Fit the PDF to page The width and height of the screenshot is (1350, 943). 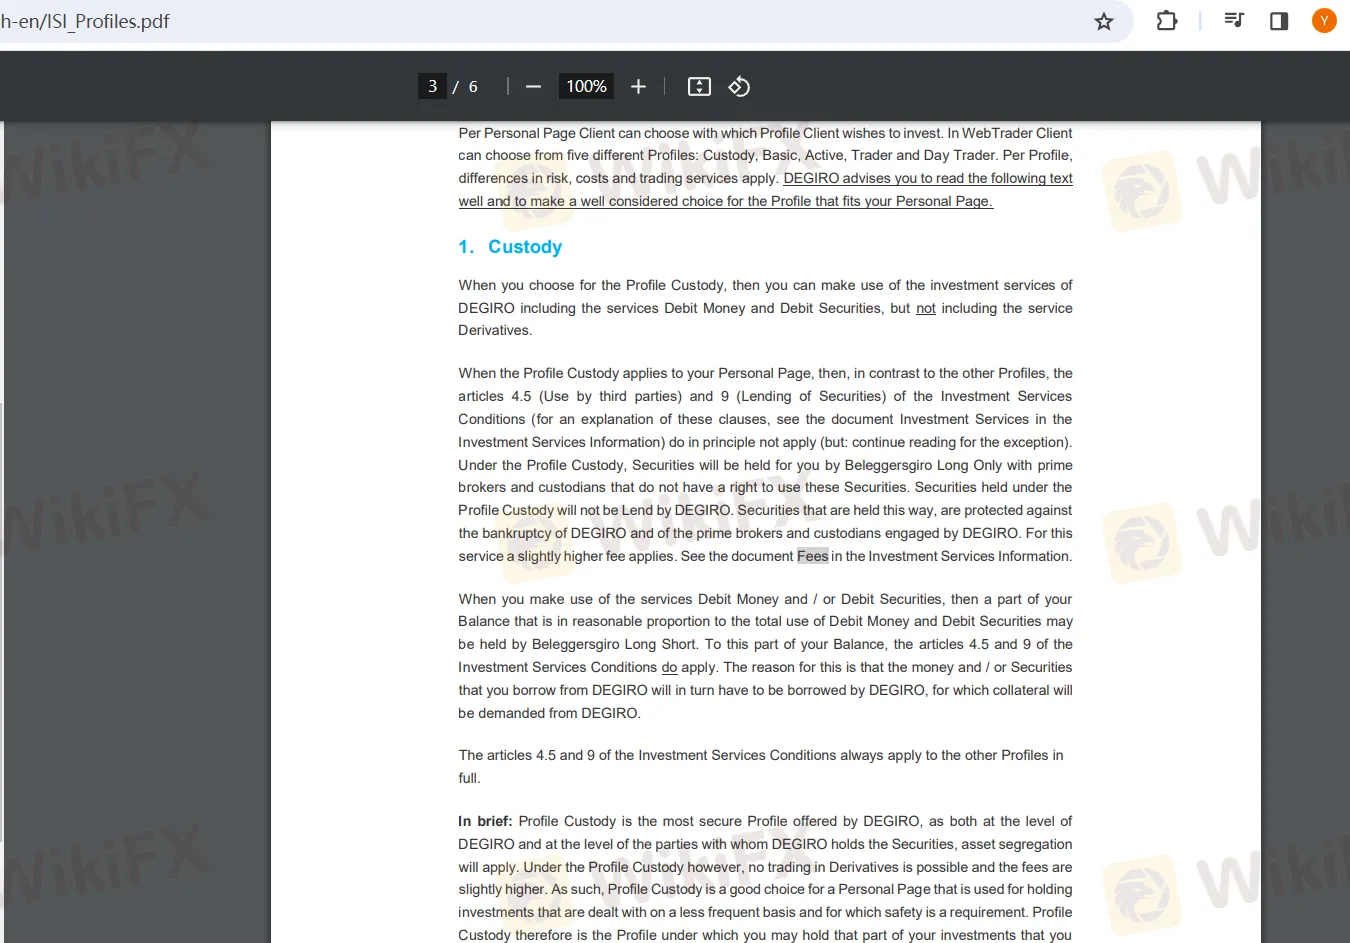coord(699,87)
